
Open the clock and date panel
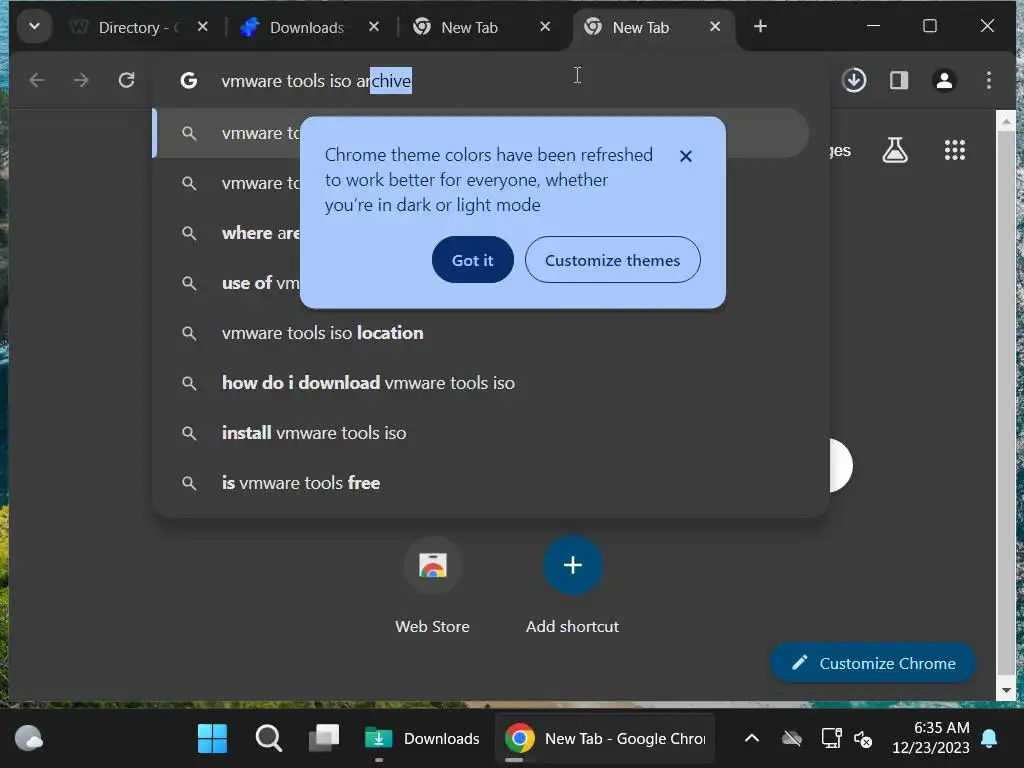point(931,737)
